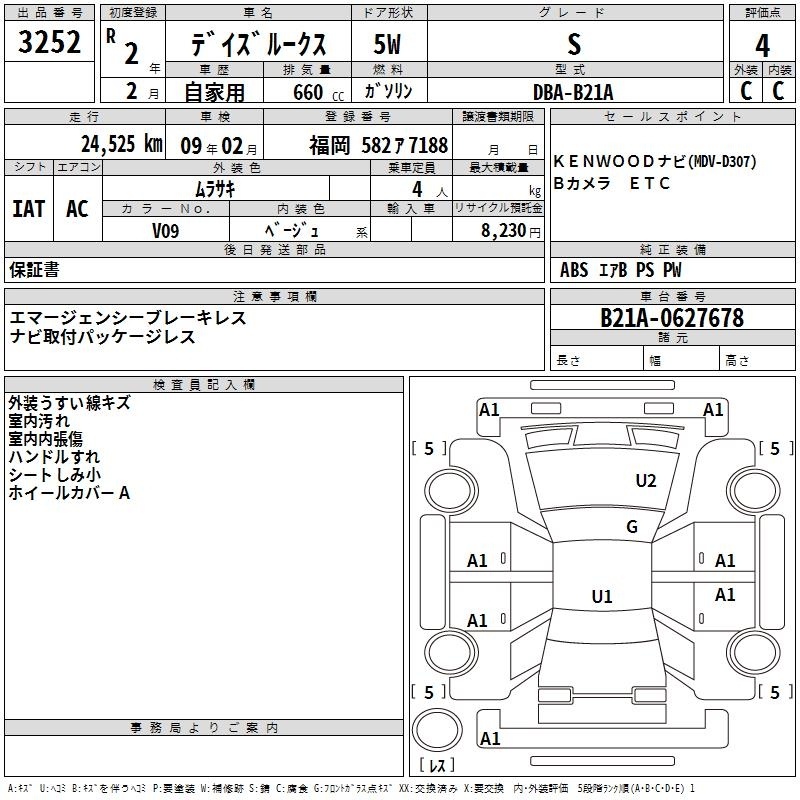This screenshot has height=800, width=800.
Task: Click the 出品番号 header
Action: (49, 13)
